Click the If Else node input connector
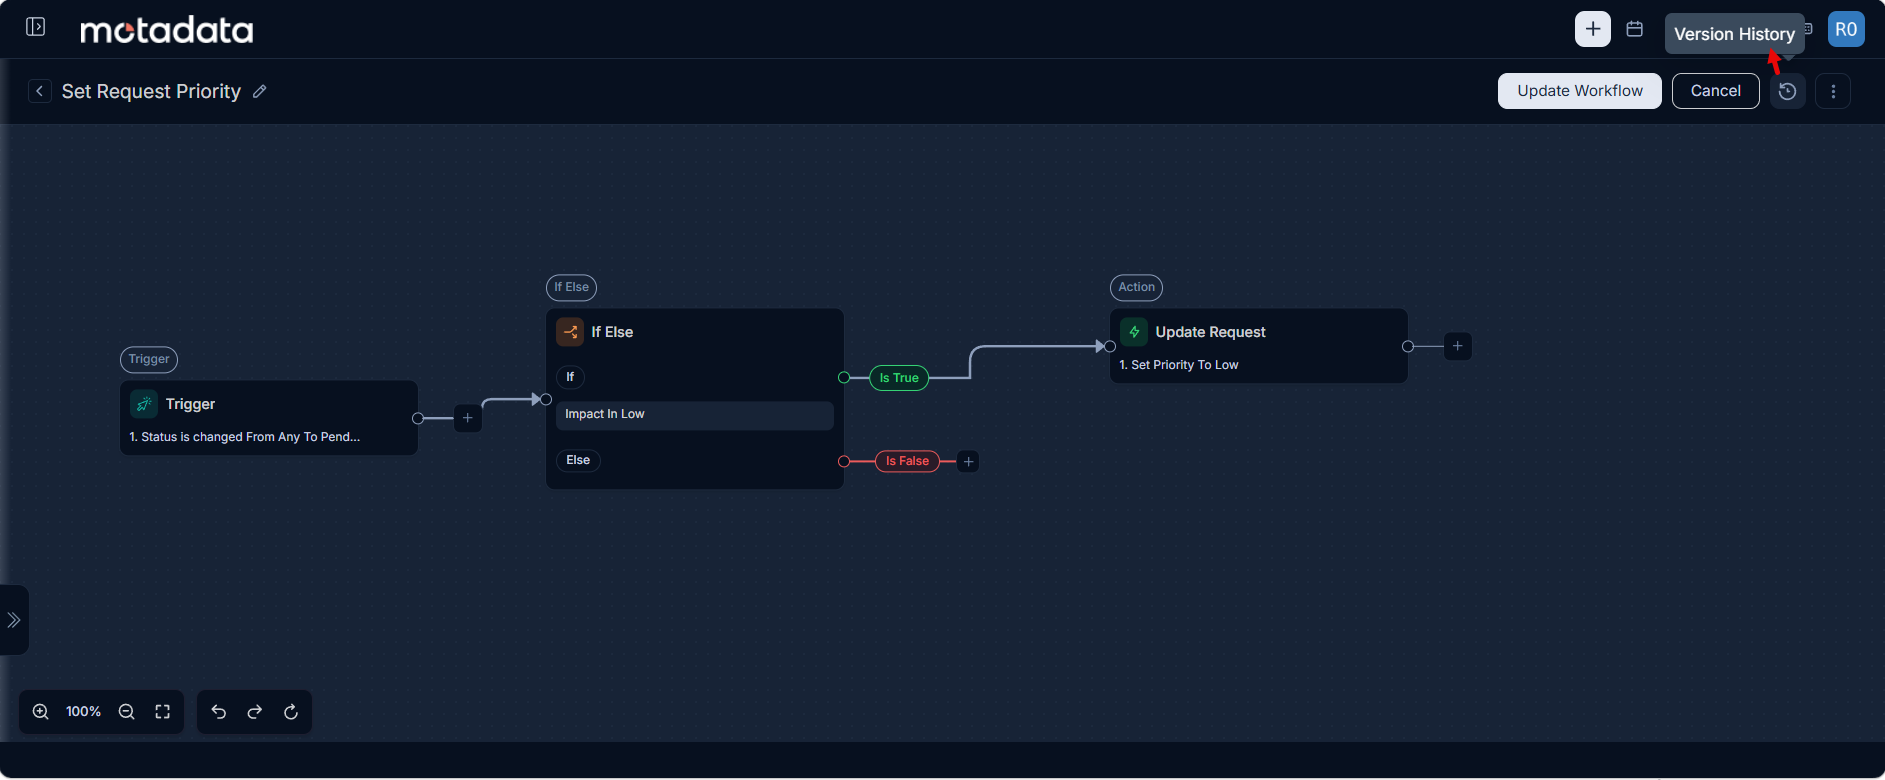This screenshot has height=780, width=1885. tap(546, 400)
